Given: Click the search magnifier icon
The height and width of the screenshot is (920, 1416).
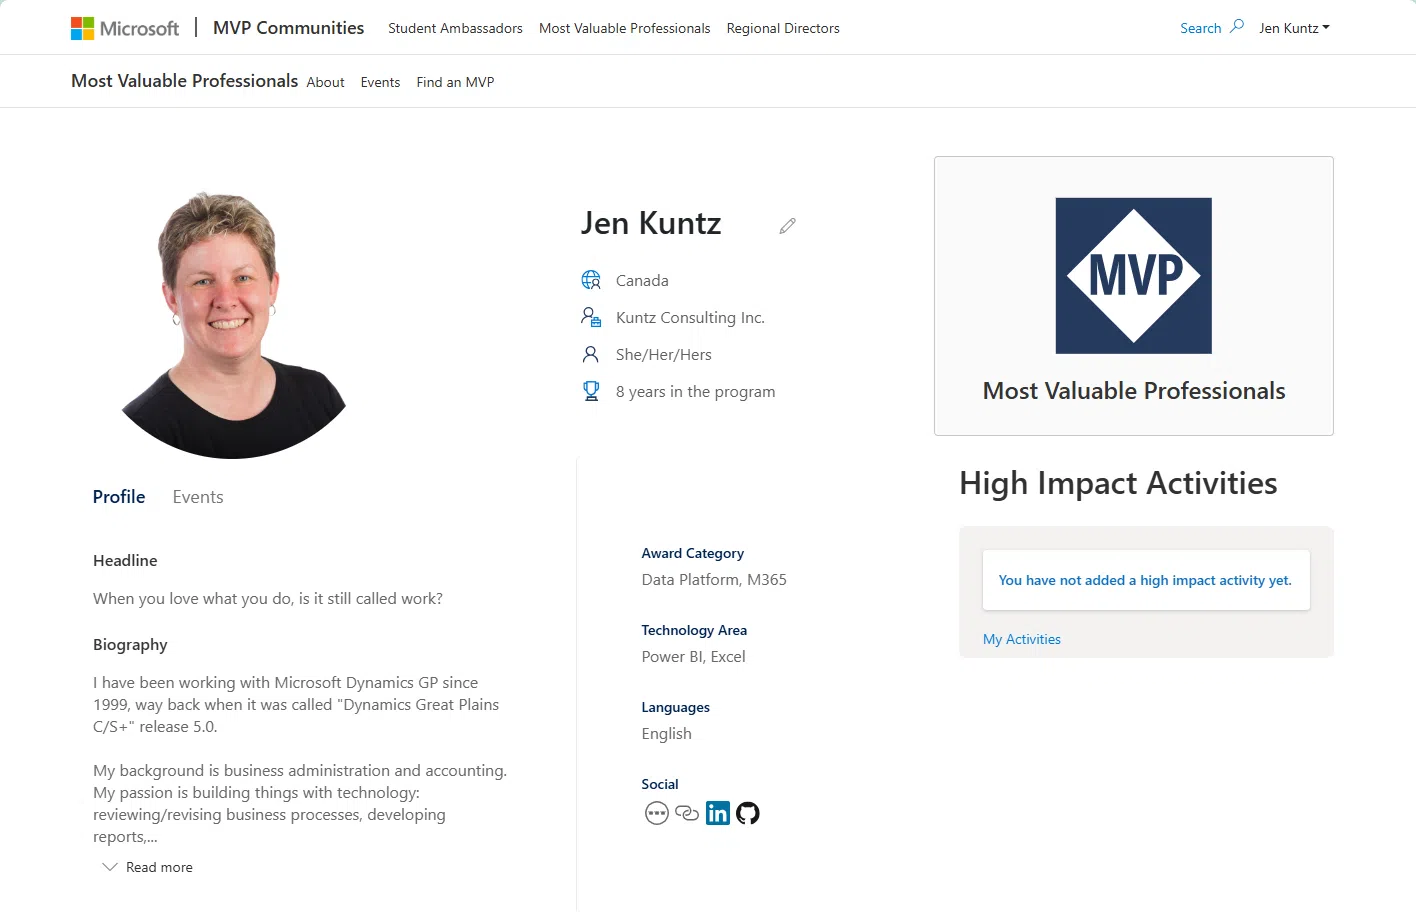Looking at the screenshot, I should [x=1239, y=27].
